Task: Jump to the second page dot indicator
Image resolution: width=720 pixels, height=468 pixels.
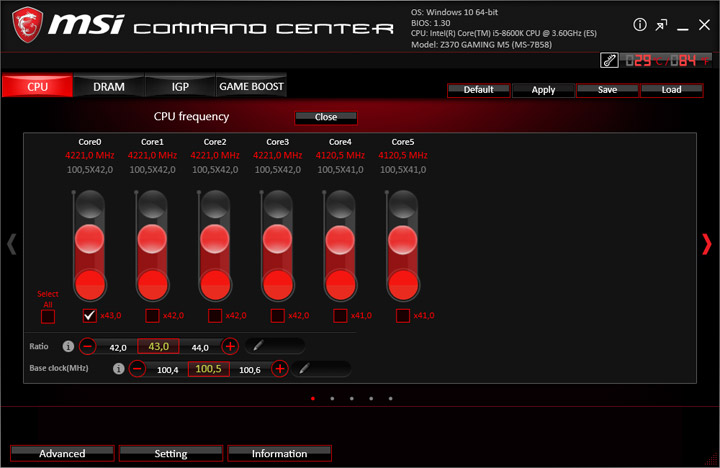Action: click(x=332, y=399)
